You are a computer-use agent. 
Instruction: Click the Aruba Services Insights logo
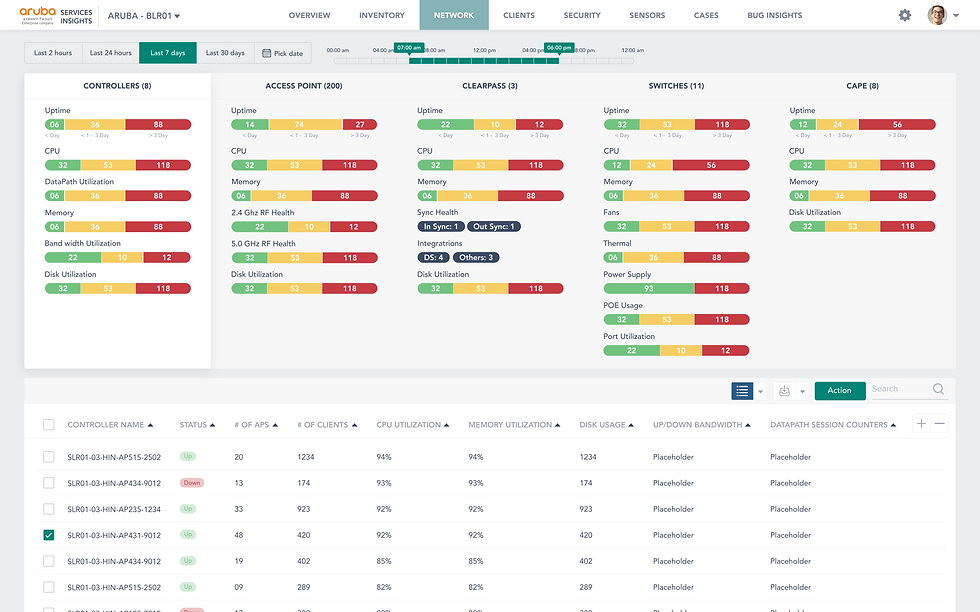(x=56, y=16)
